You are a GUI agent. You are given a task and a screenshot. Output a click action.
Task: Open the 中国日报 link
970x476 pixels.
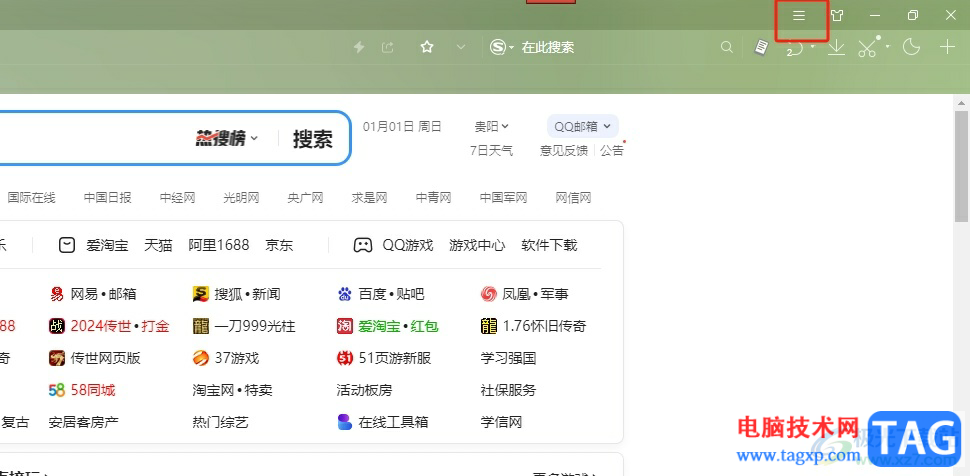click(x=108, y=198)
